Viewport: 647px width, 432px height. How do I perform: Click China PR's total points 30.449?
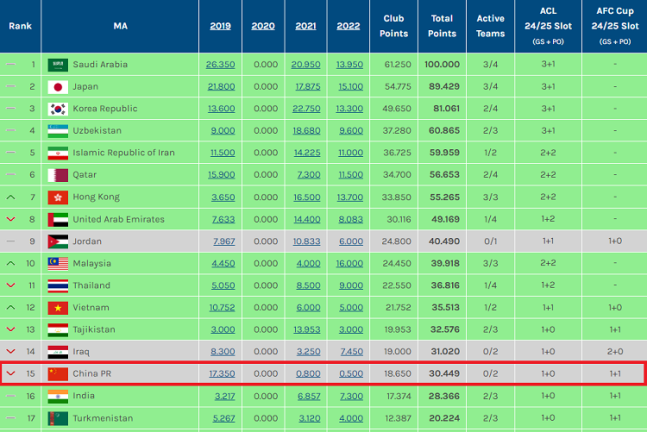(x=444, y=373)
